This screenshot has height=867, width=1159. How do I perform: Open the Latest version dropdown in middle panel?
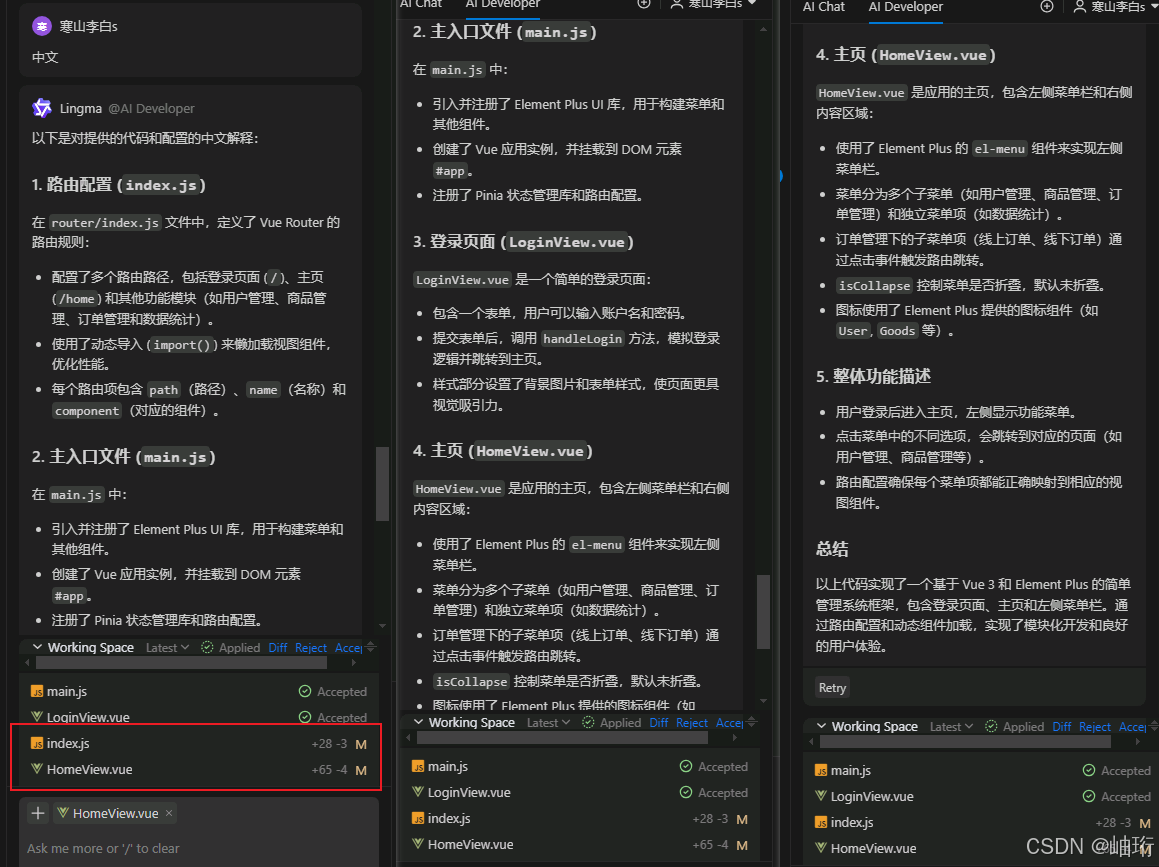click(548, 722)
